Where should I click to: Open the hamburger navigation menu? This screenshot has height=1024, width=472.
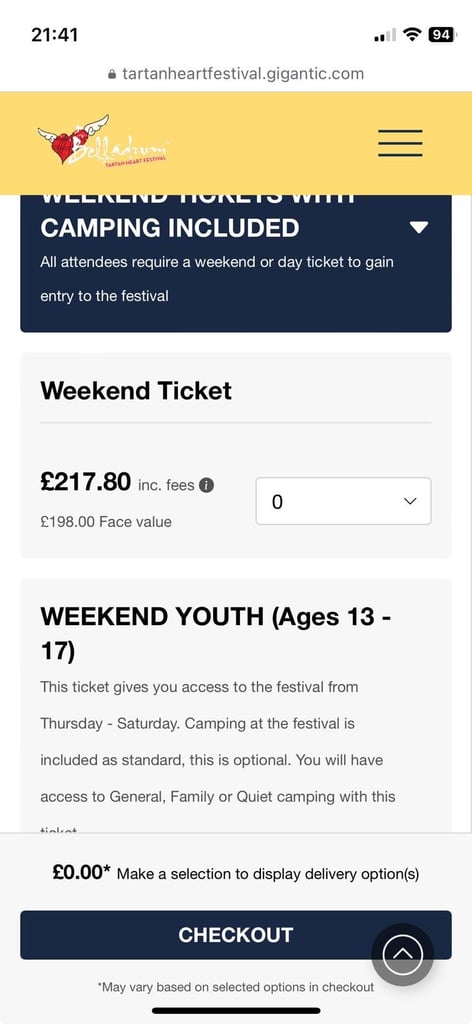coord(400,143)
